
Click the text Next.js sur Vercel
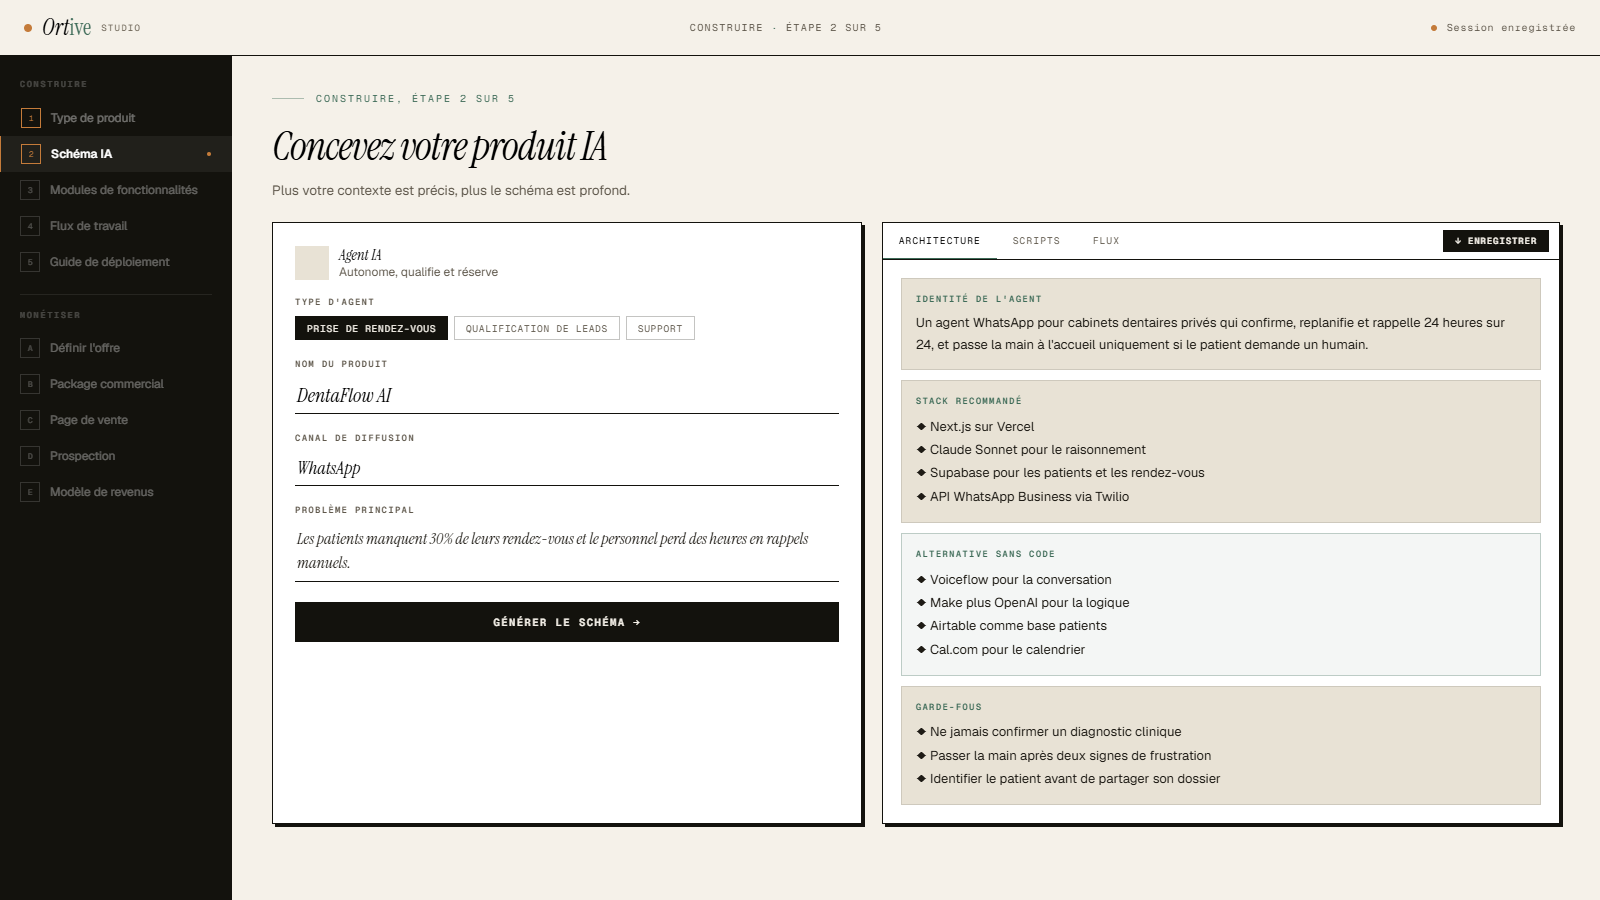(982, 427)
